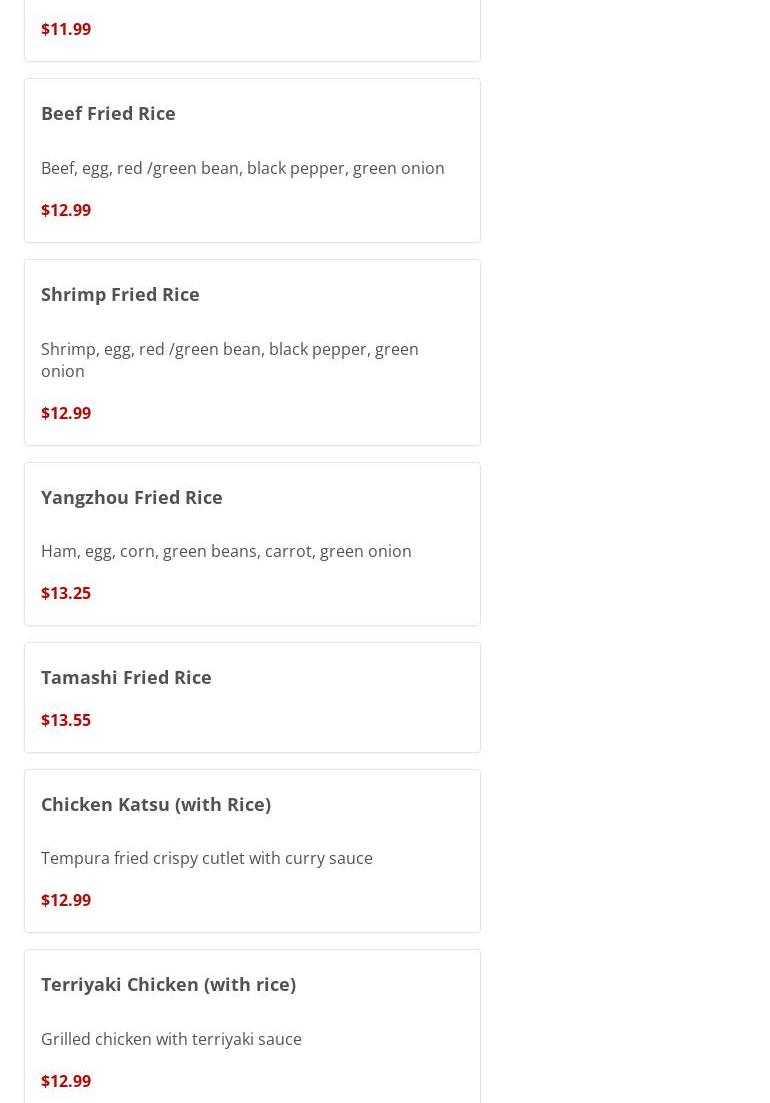This screenshot has height=1103, width=770.
Task: Click the $11.99 price at the top
Action: tap(66, 29)
